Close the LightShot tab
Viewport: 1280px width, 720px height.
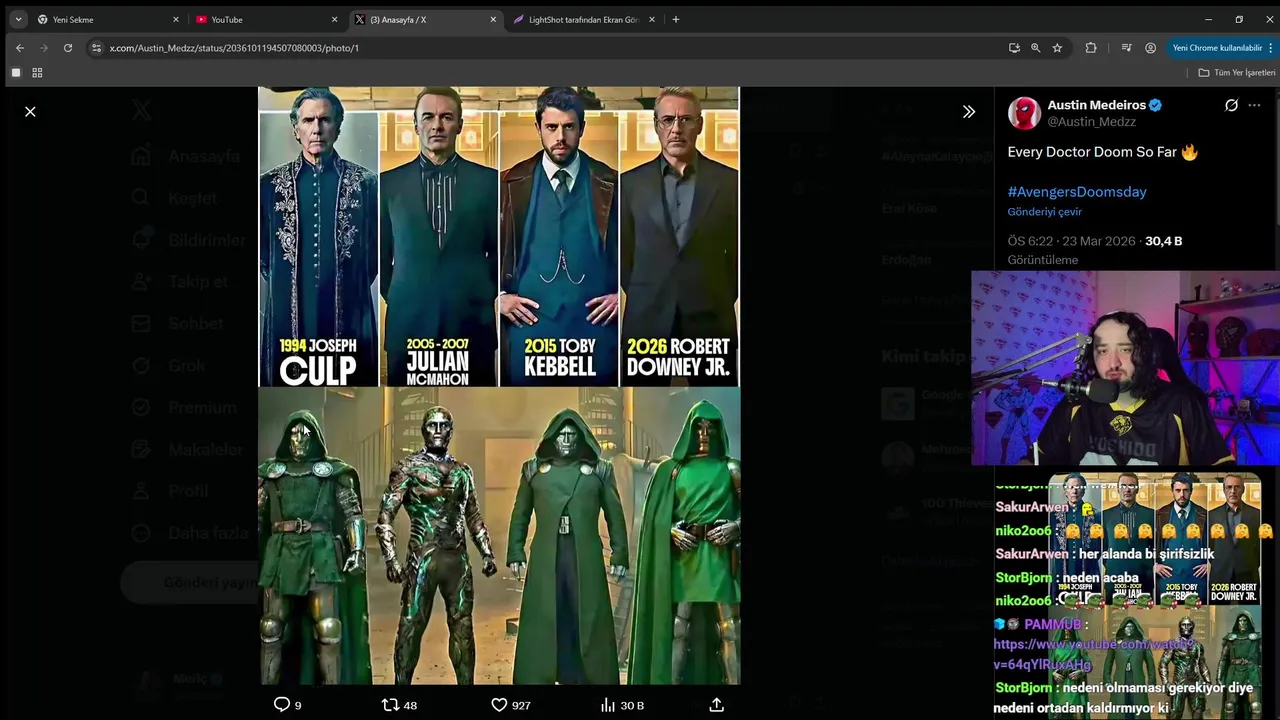[x=652, y=19]
